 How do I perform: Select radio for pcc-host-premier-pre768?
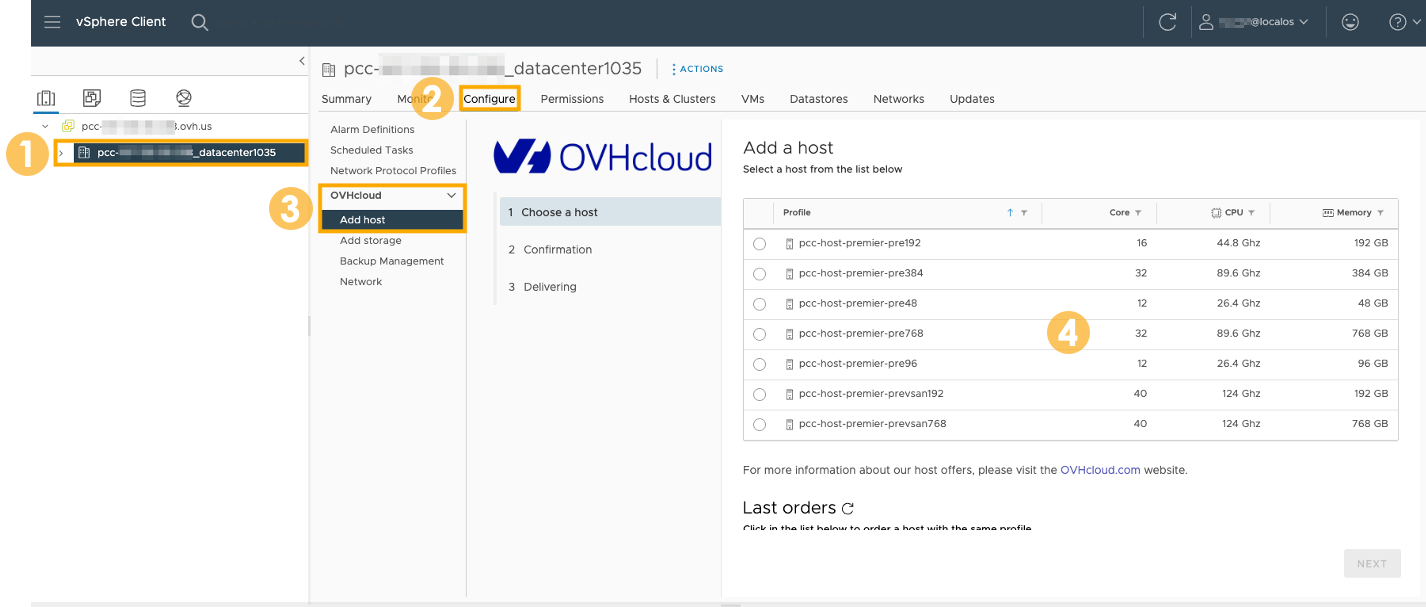coord(760,334)
